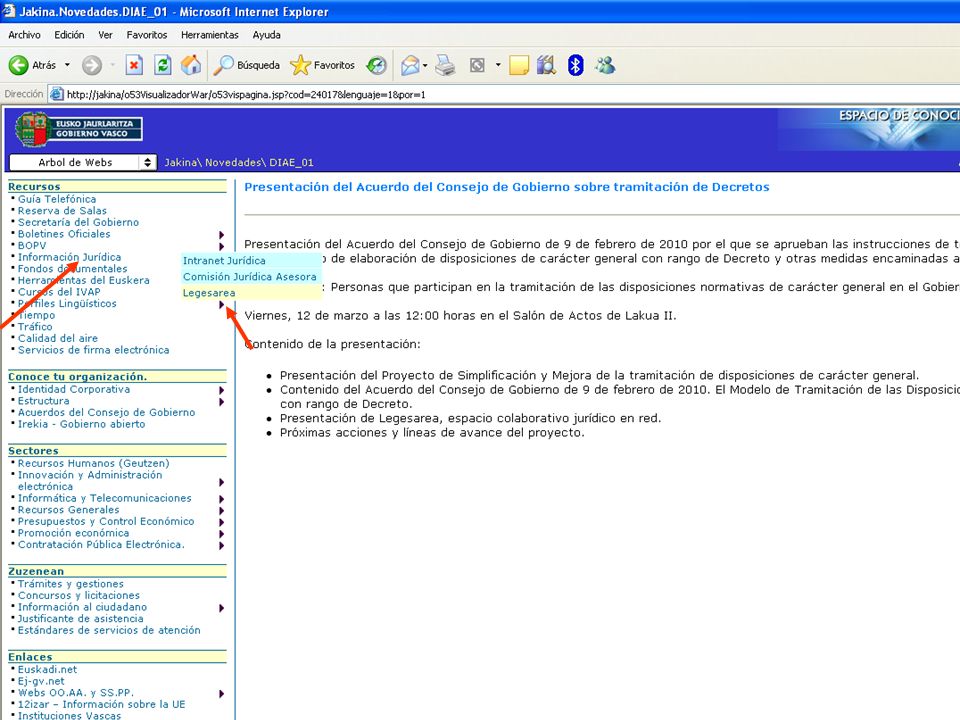The image size is (960, 720).
Task: Print the page with printer icon
Action: [445, 65]
